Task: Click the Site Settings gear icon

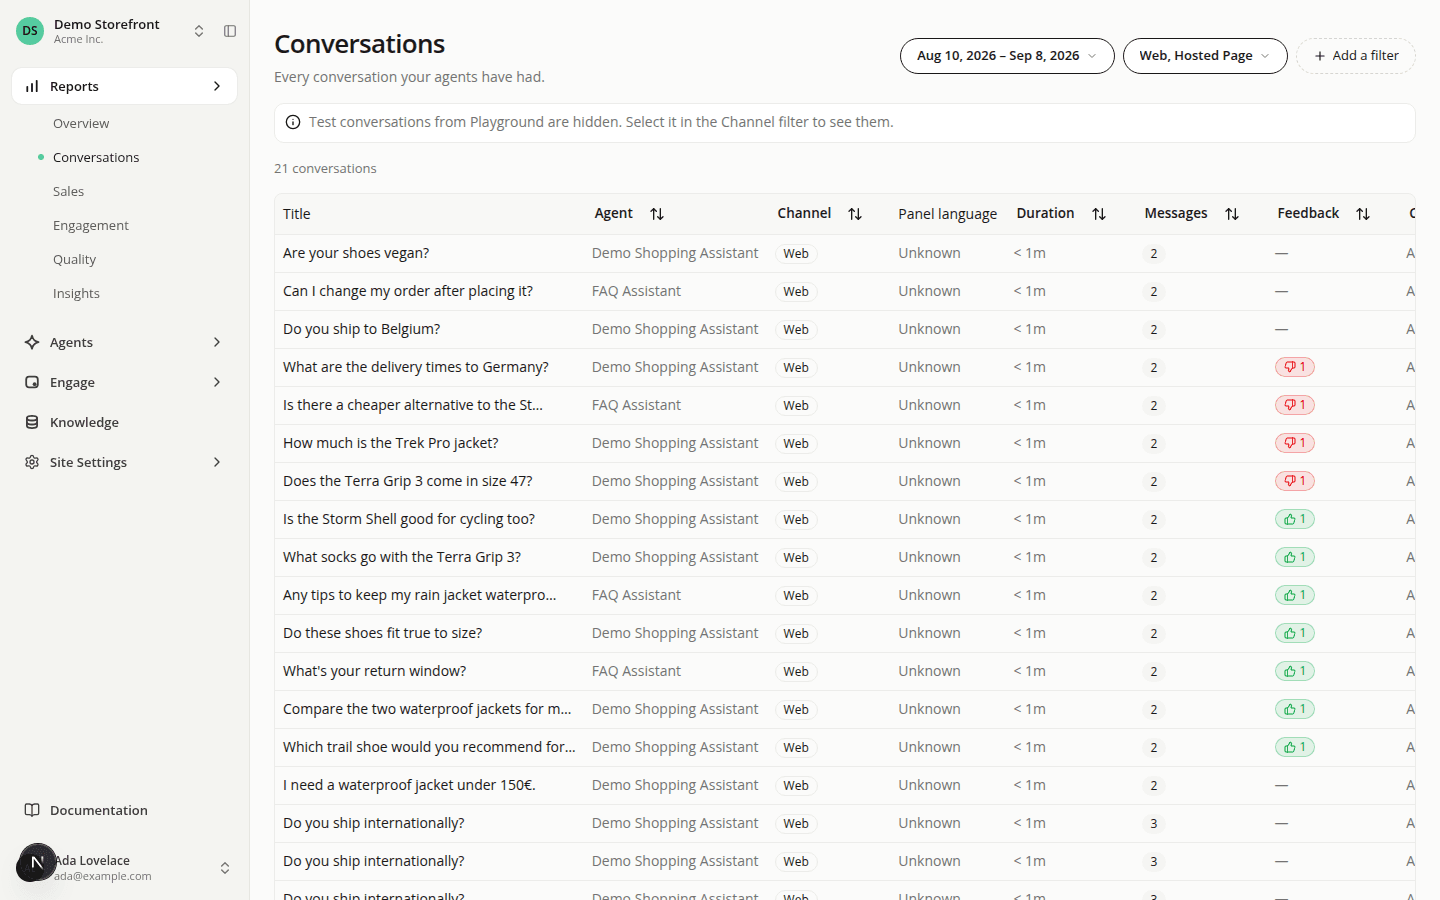Action: (x=32, y=462)
